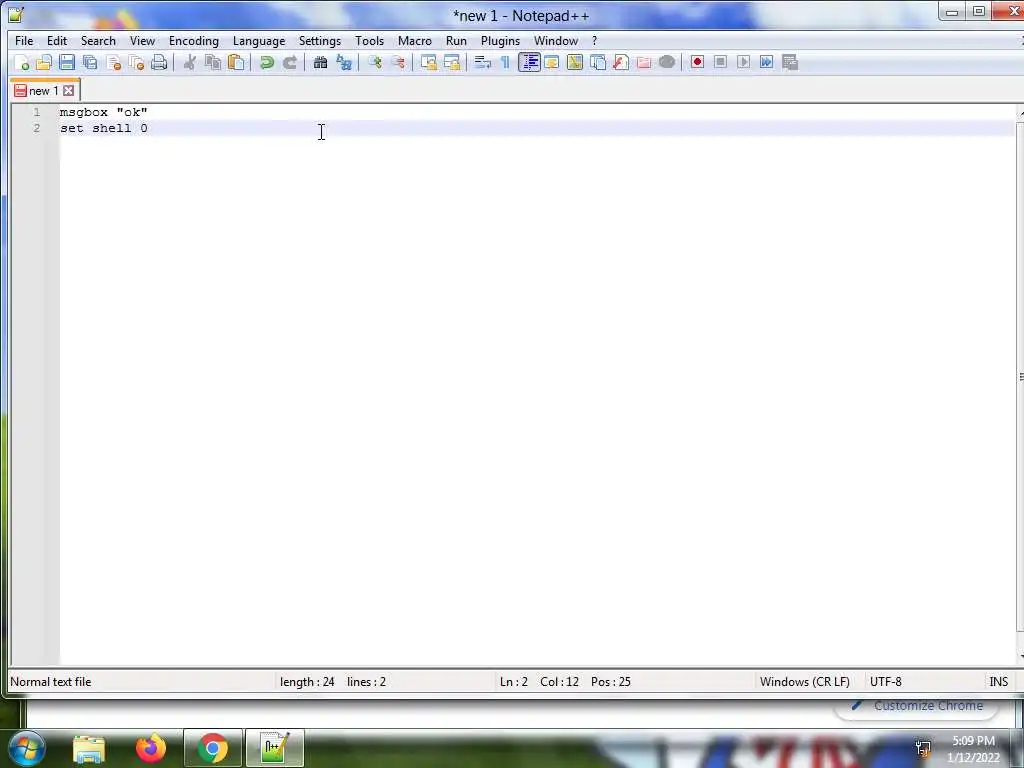Image resolution: width=1024 pixels, height=768 pixels.
Task: Toggle show all characters pilcrow icon
Action: [x=505, y=63]
